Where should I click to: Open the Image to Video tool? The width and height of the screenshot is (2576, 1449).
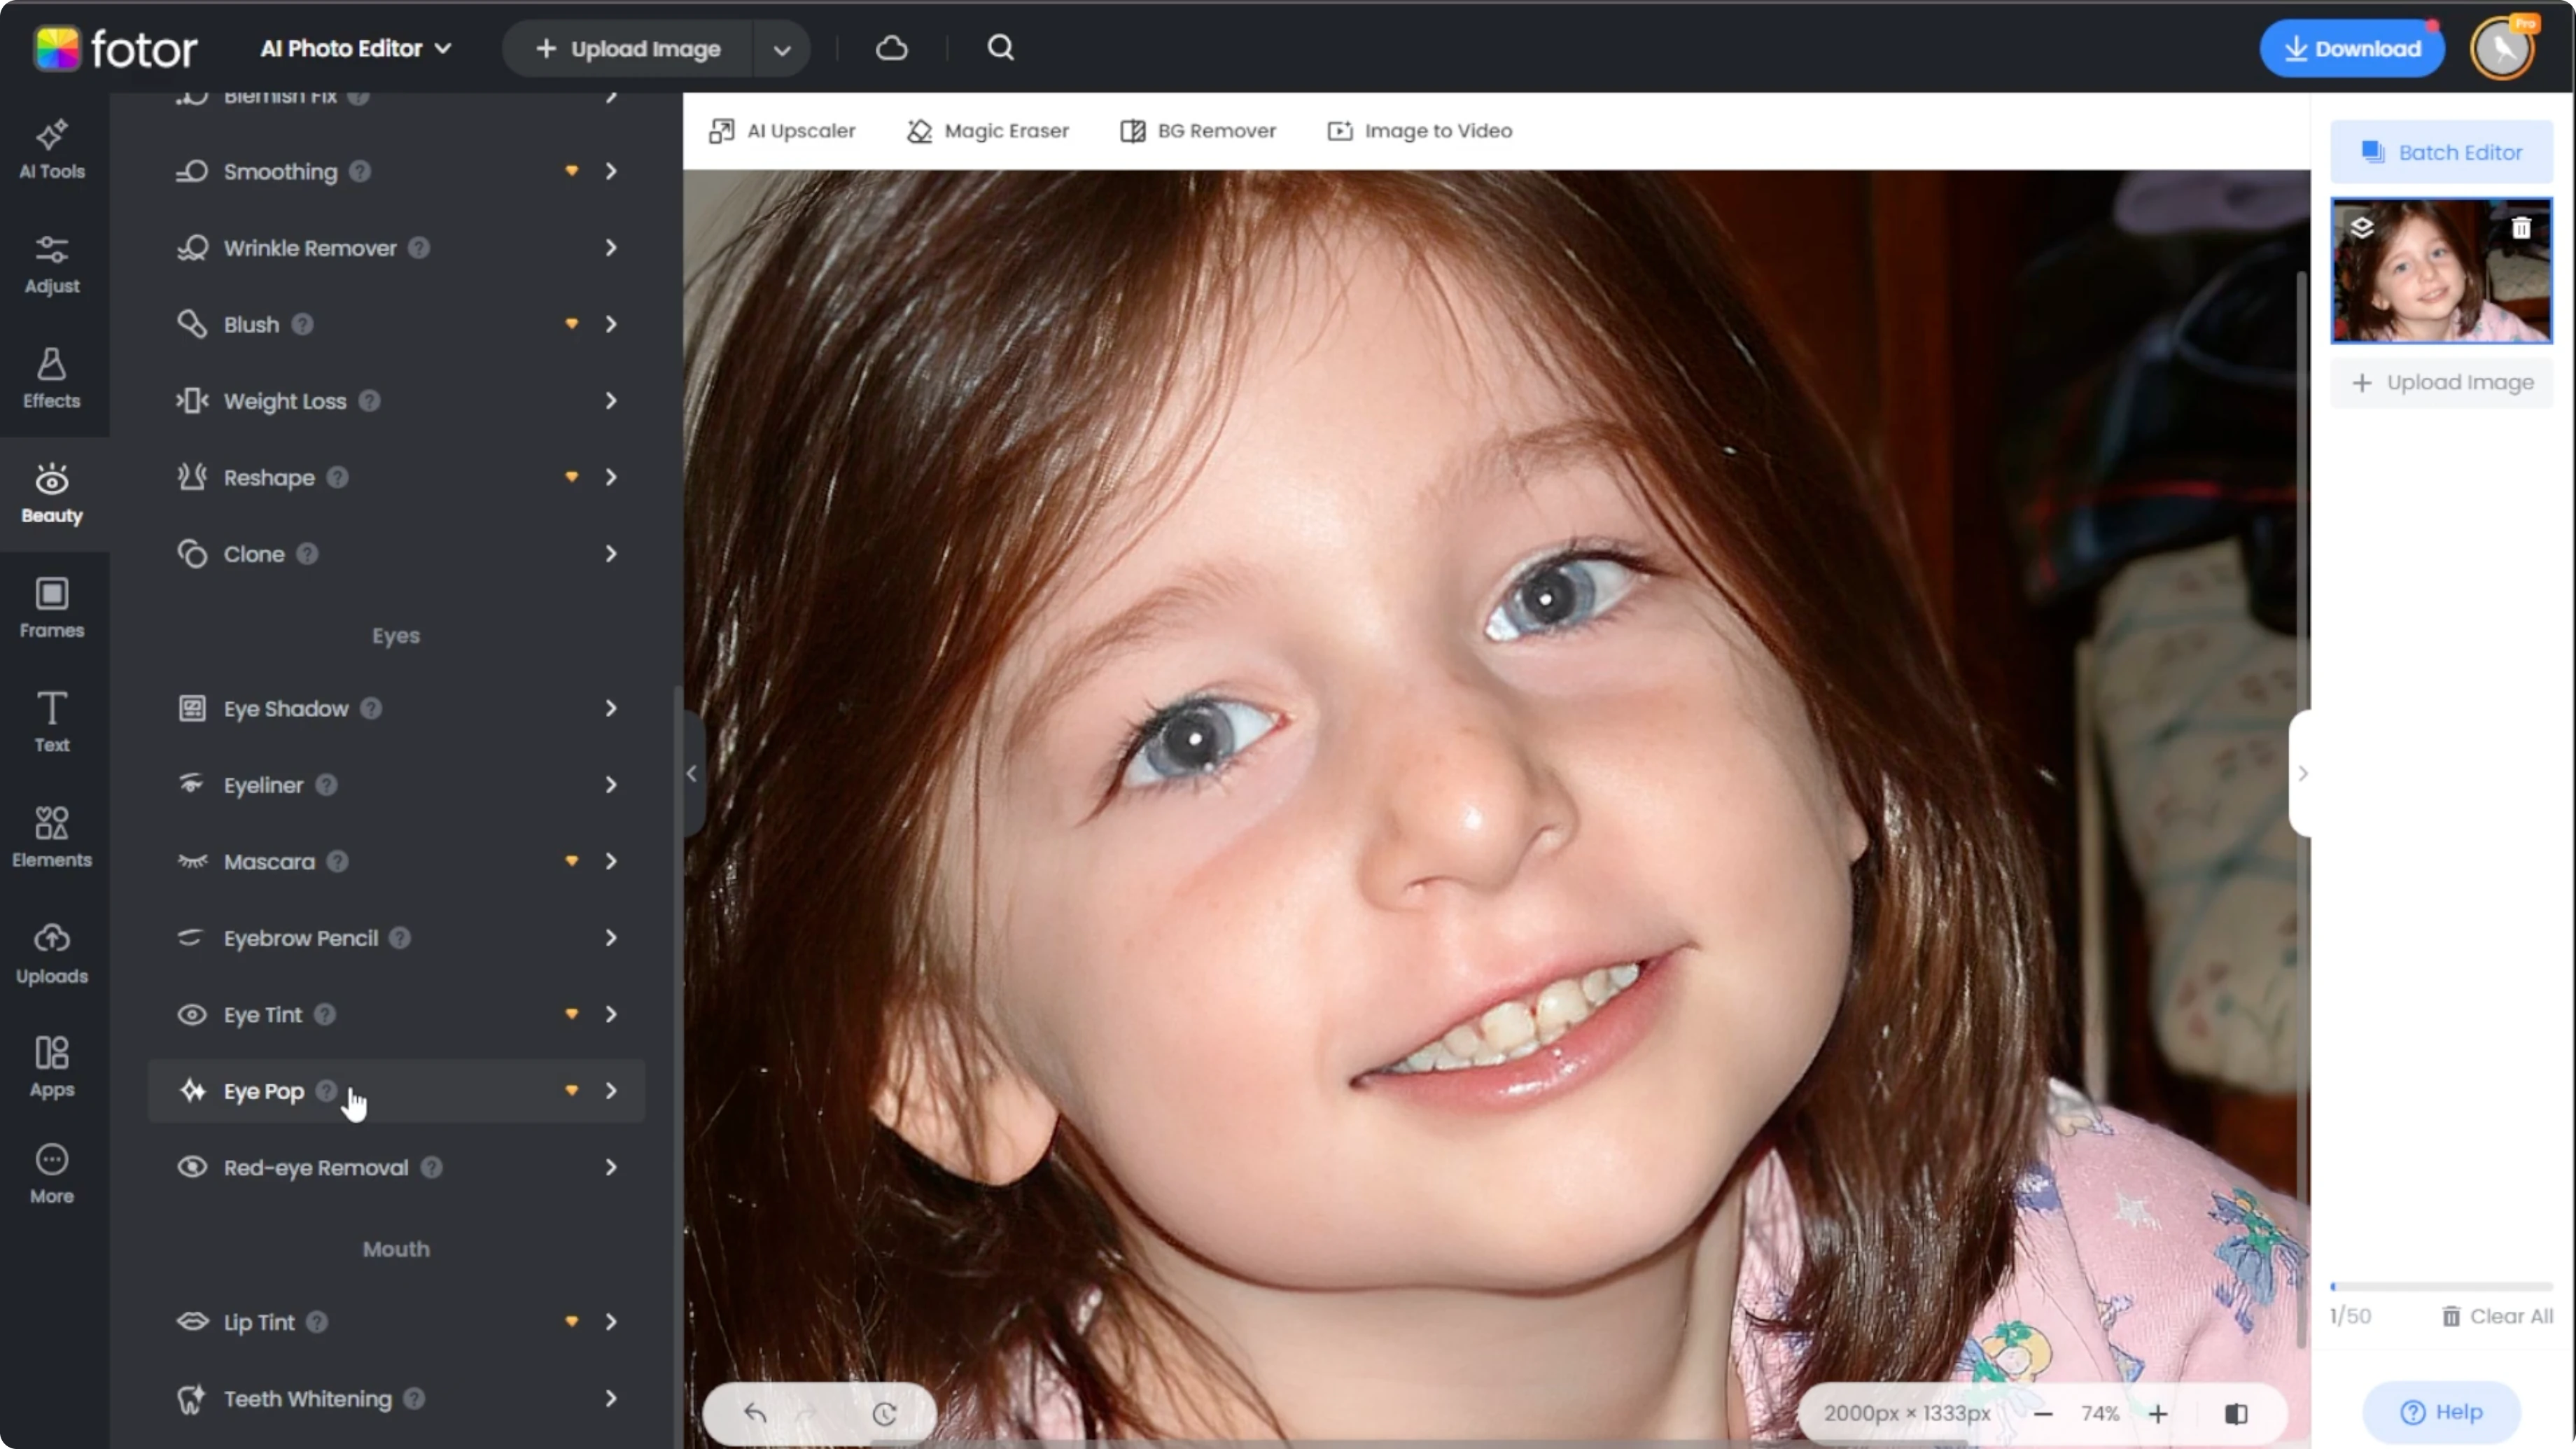tap(1420, 131)
